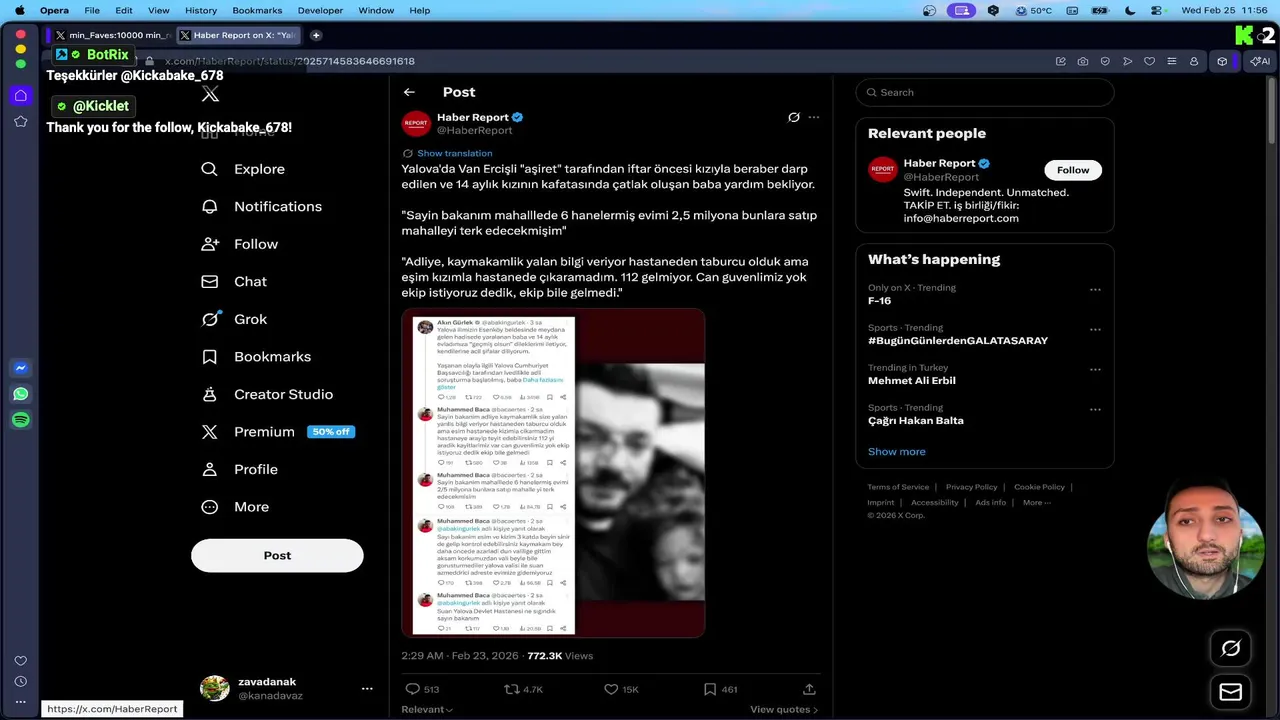Open options for #BugünGünlerdenGALATASARAY trend

[1095, 330]
